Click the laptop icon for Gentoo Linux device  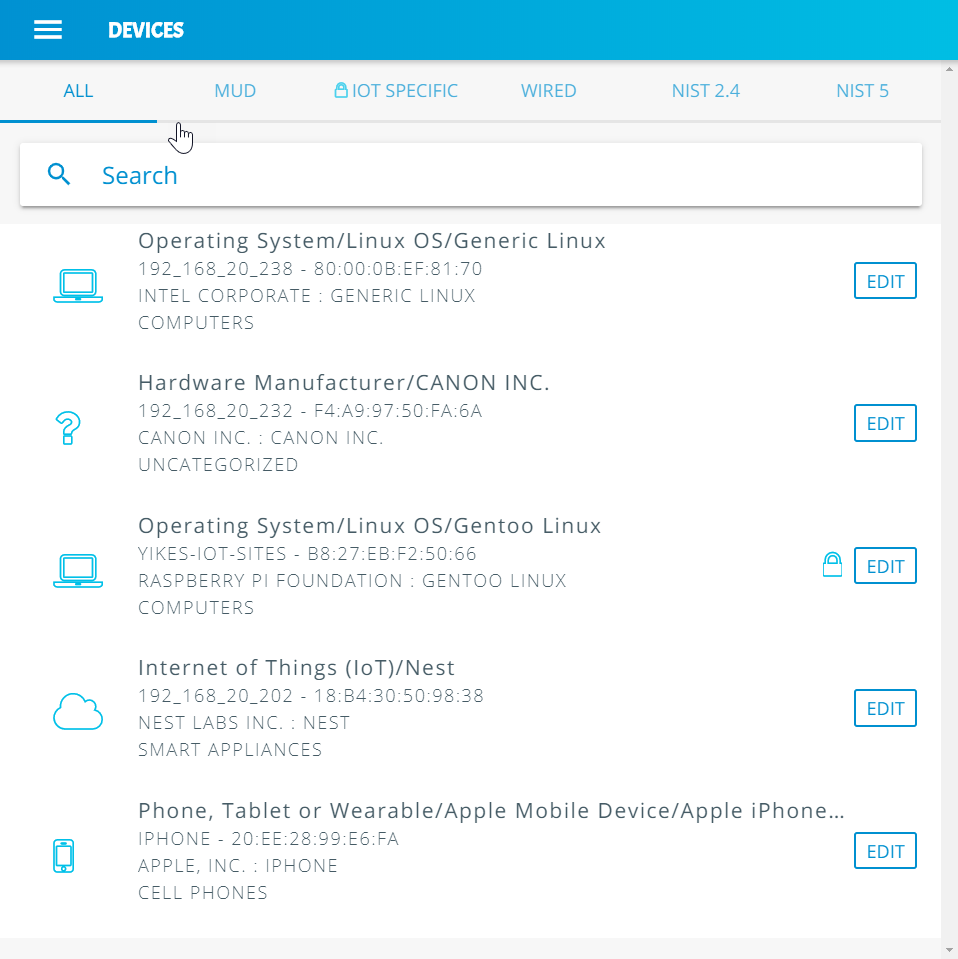pos(78,571)
